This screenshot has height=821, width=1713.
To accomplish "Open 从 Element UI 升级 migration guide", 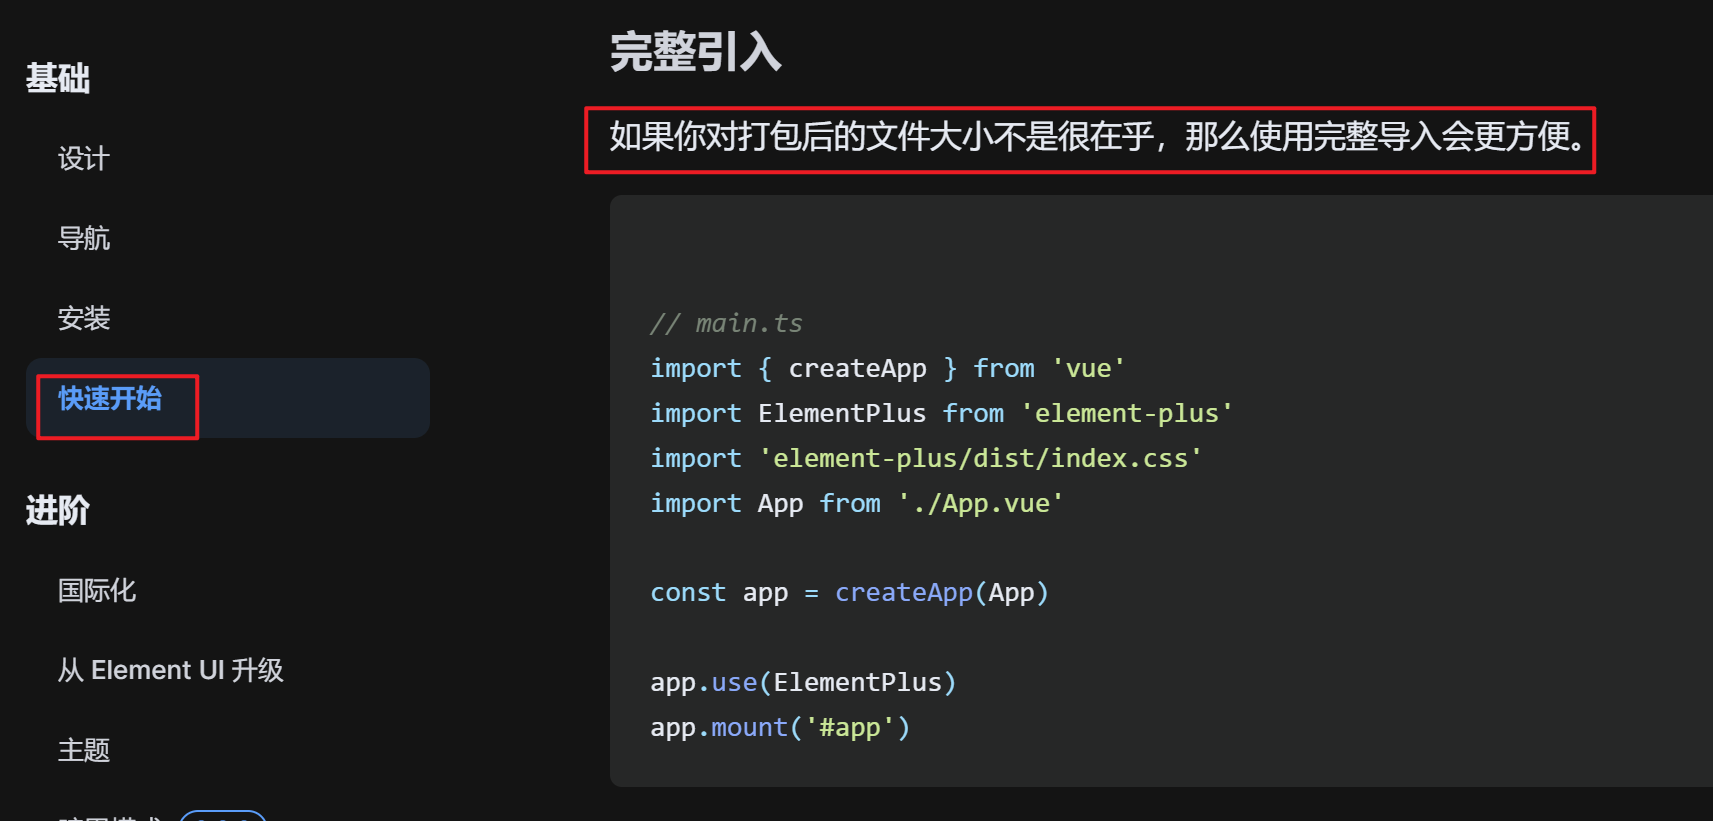I will [x=171, y=670].
